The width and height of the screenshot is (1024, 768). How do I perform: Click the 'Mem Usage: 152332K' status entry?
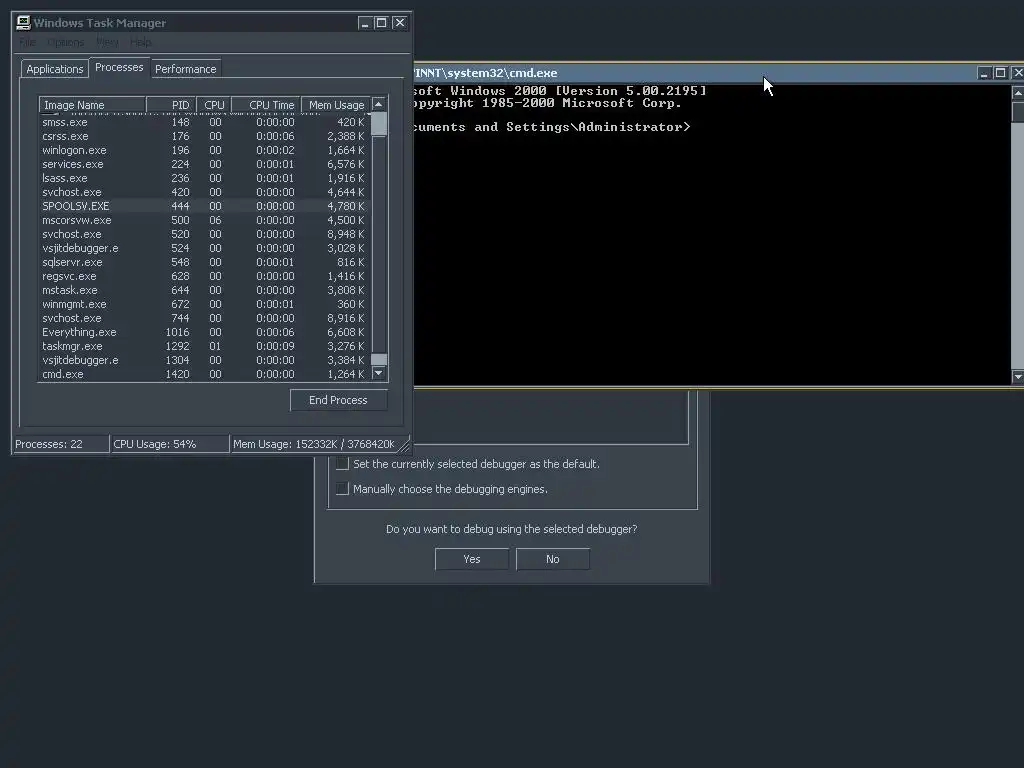[314, 444]
